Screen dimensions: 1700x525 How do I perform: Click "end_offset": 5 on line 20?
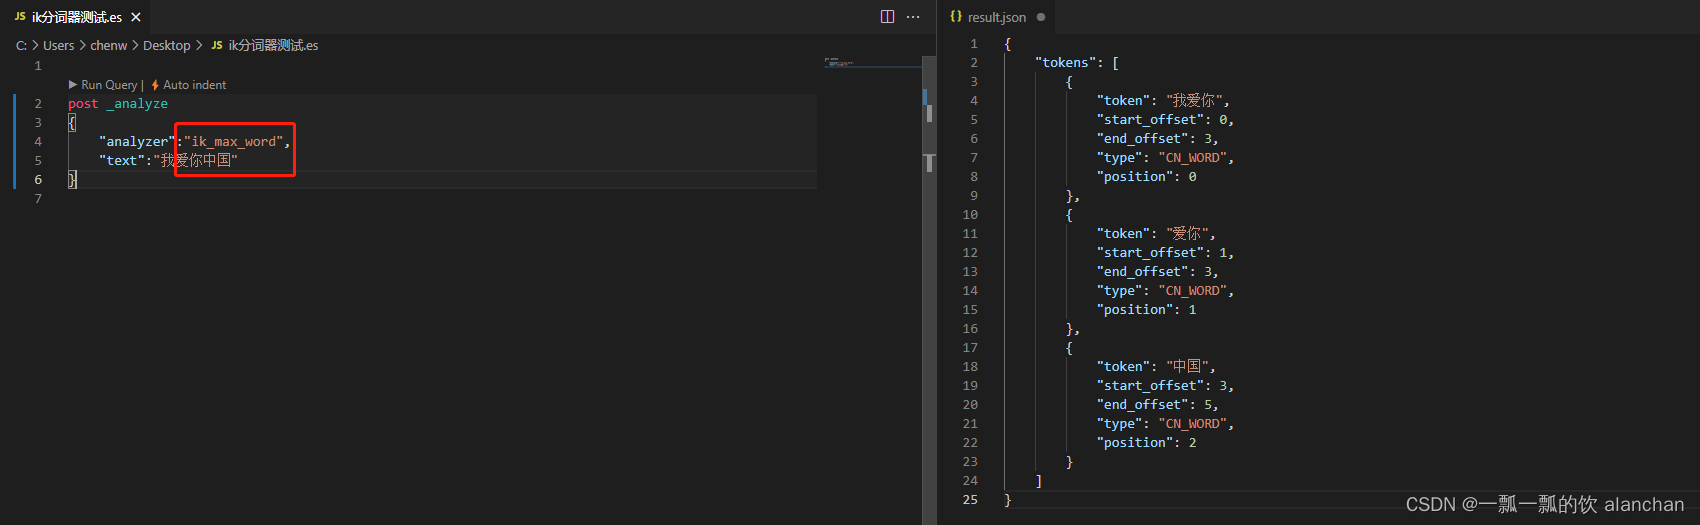click(1154, 405)
